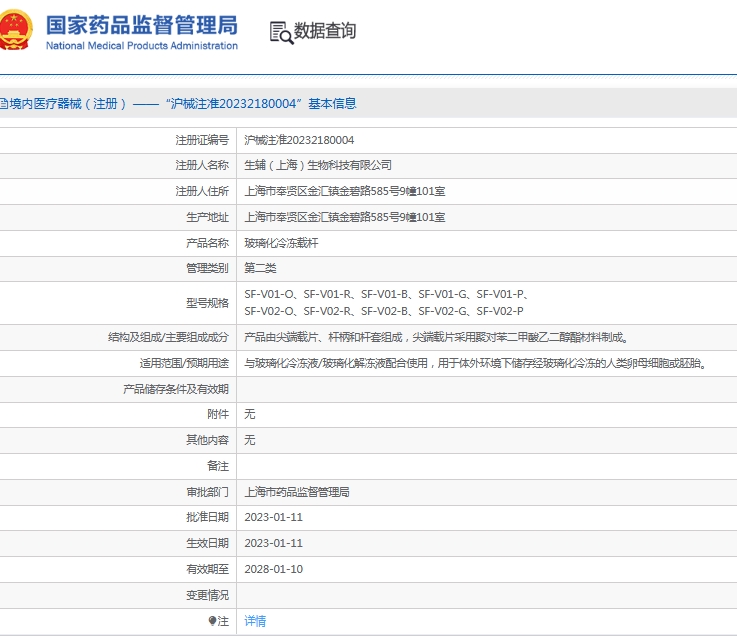This screenshot has width=737, height=639.
Task: Click the 变更情况 label
Action: [207, 595]
